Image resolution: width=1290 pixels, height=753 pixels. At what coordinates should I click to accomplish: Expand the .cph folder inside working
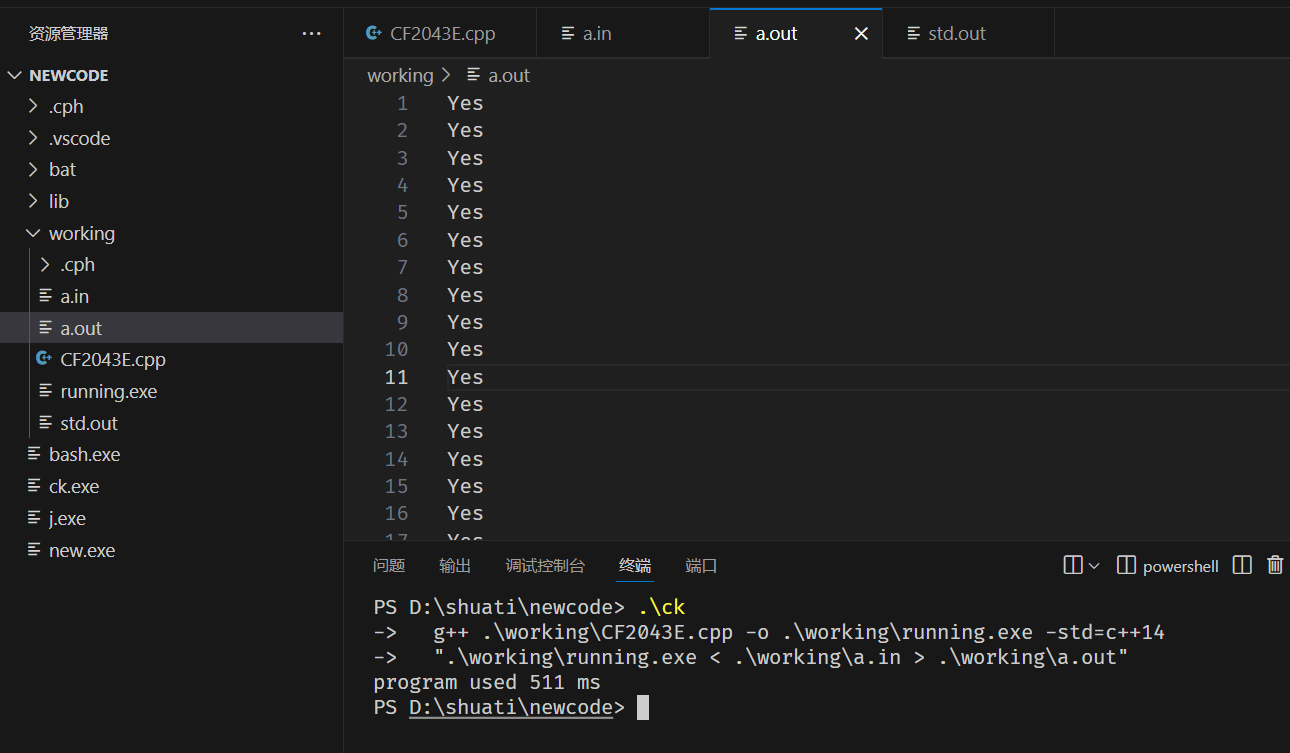[x=45, y=265]
